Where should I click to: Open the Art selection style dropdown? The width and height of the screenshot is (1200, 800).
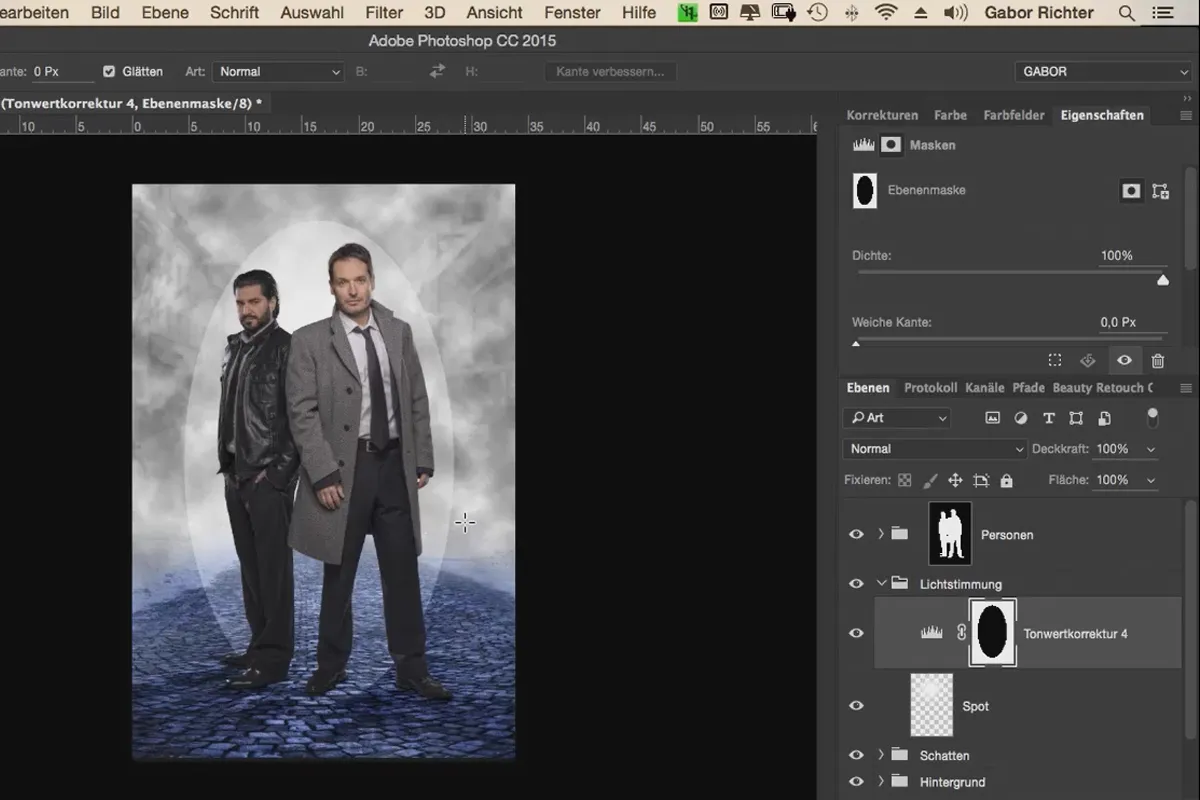coord(279,72)
